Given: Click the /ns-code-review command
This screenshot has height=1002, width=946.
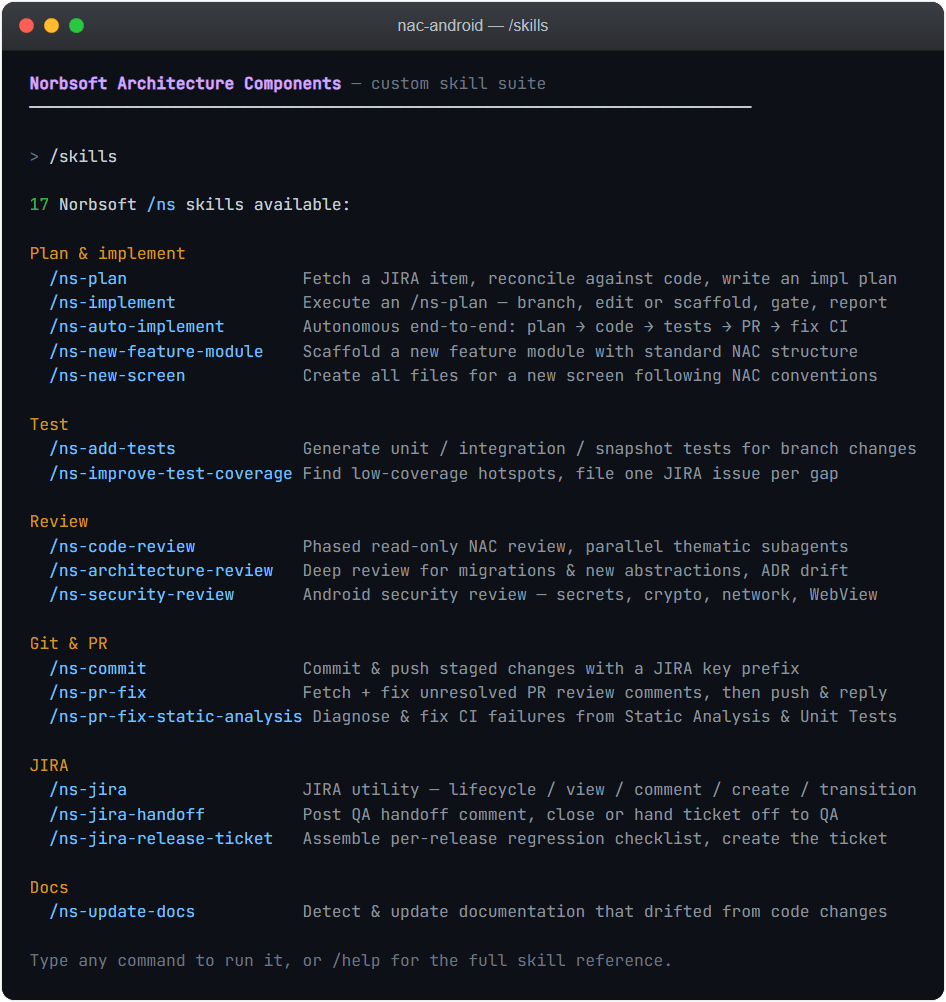Looking at the screenshot, I should 122,546.
